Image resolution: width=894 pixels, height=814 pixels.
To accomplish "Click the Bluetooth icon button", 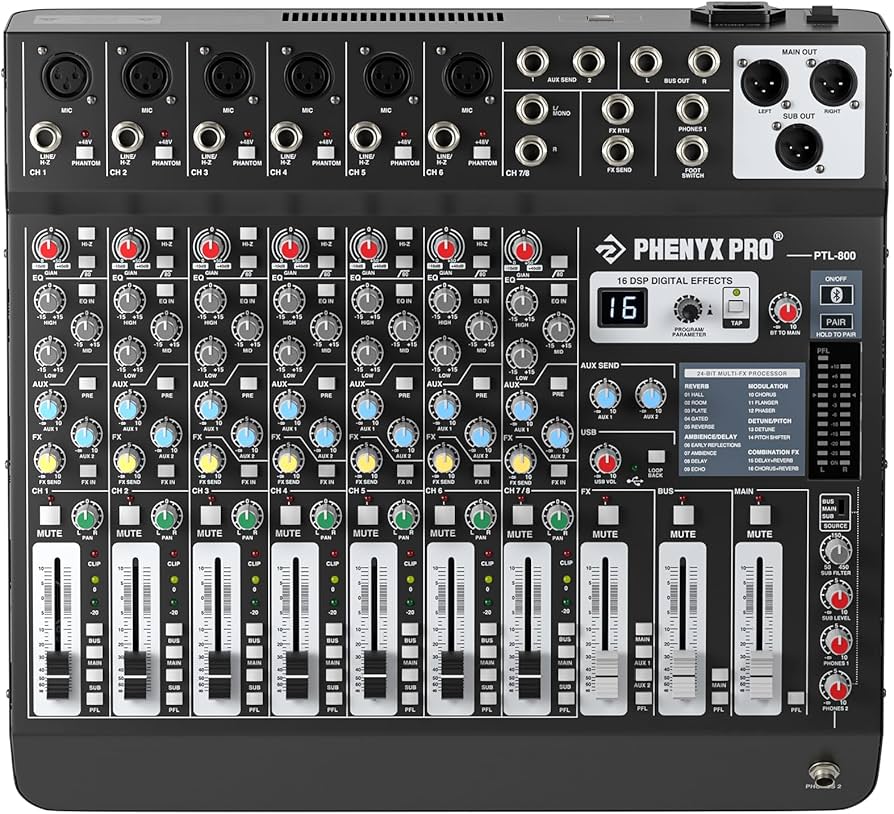I will pyautogui.click(x=836, y=295).
